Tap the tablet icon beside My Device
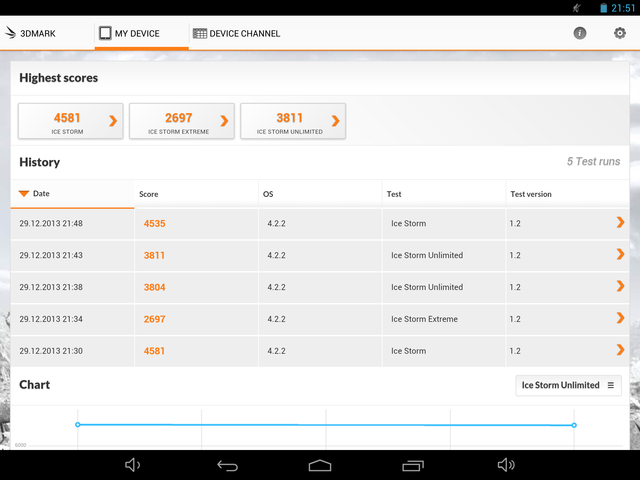Screen dimensions: 640x480 tap(105, 33)
